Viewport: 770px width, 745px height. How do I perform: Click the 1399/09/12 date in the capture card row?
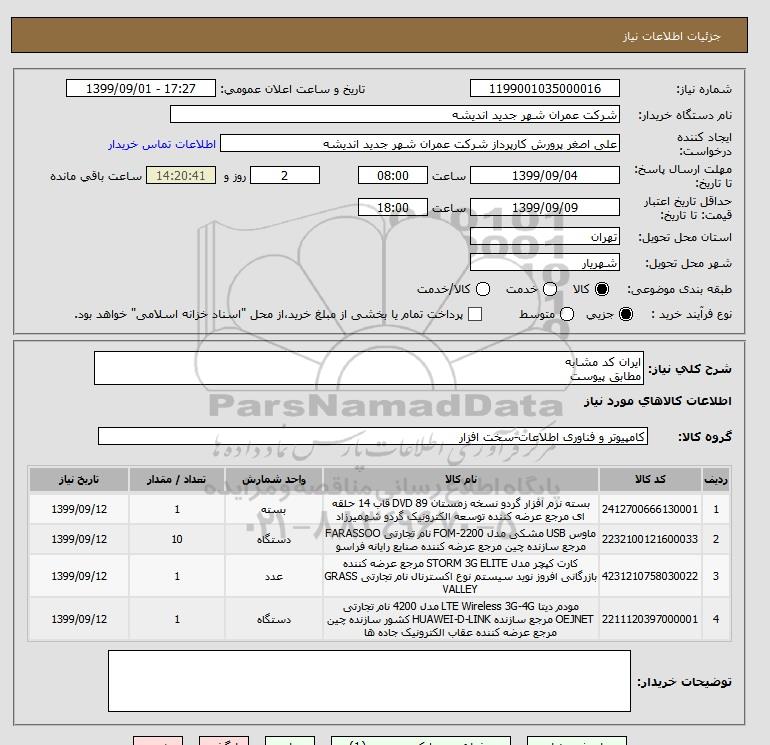(x=79, y=576)
